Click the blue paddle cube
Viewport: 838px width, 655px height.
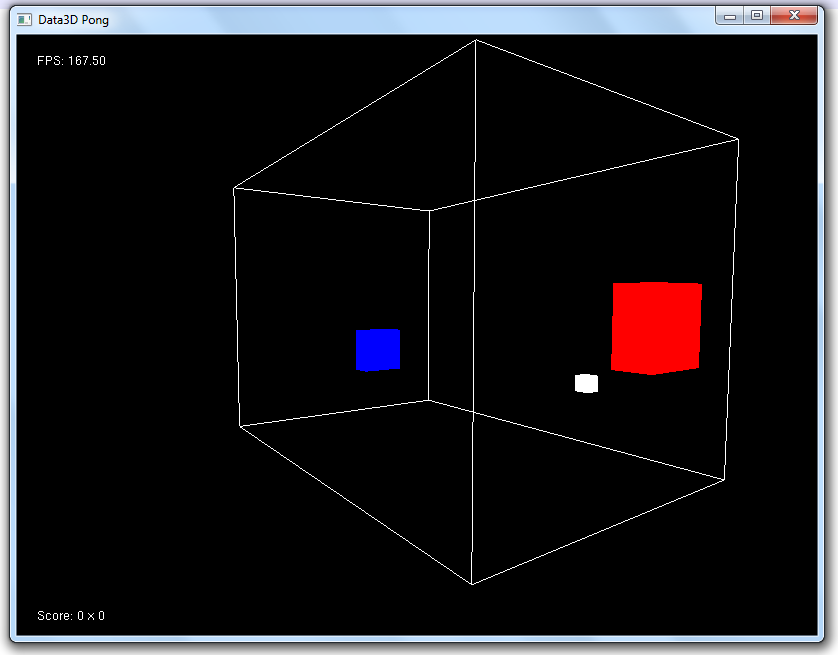(378, 350)
